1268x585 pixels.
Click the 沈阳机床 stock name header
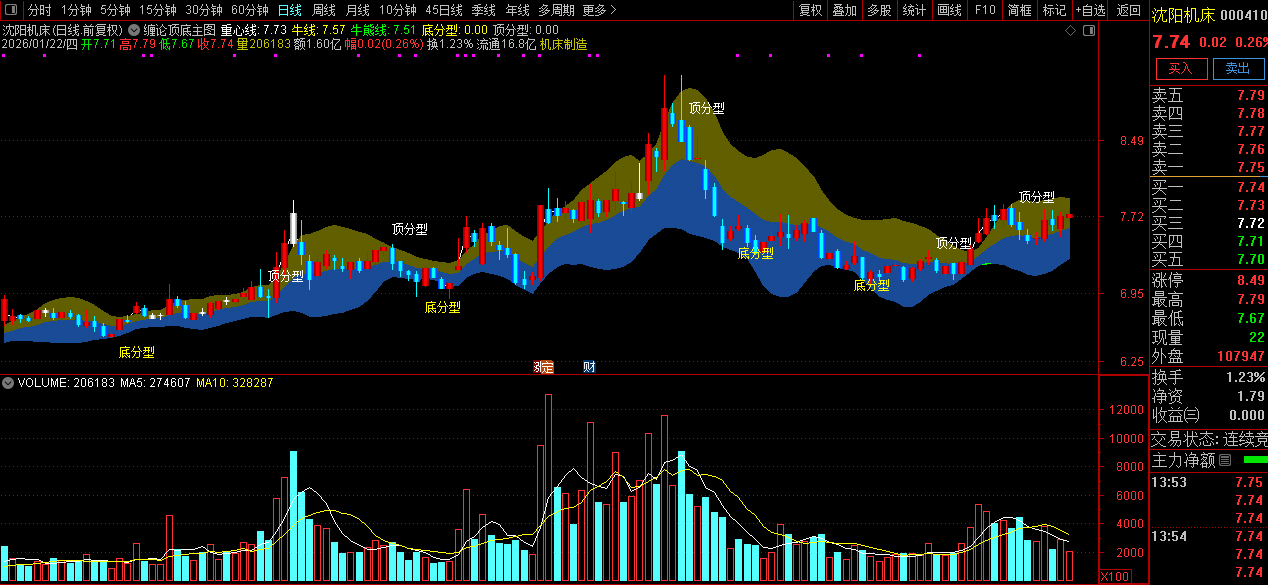1183,15
